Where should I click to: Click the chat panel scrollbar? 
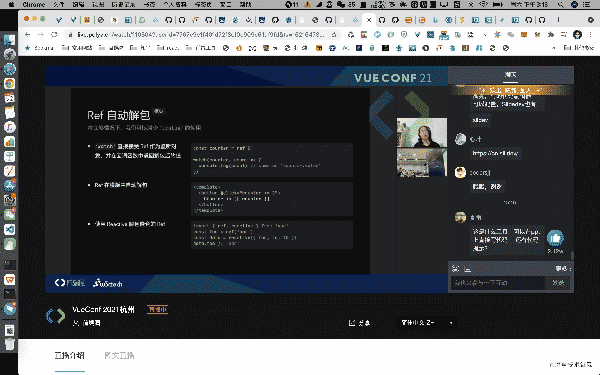(572, 254)
